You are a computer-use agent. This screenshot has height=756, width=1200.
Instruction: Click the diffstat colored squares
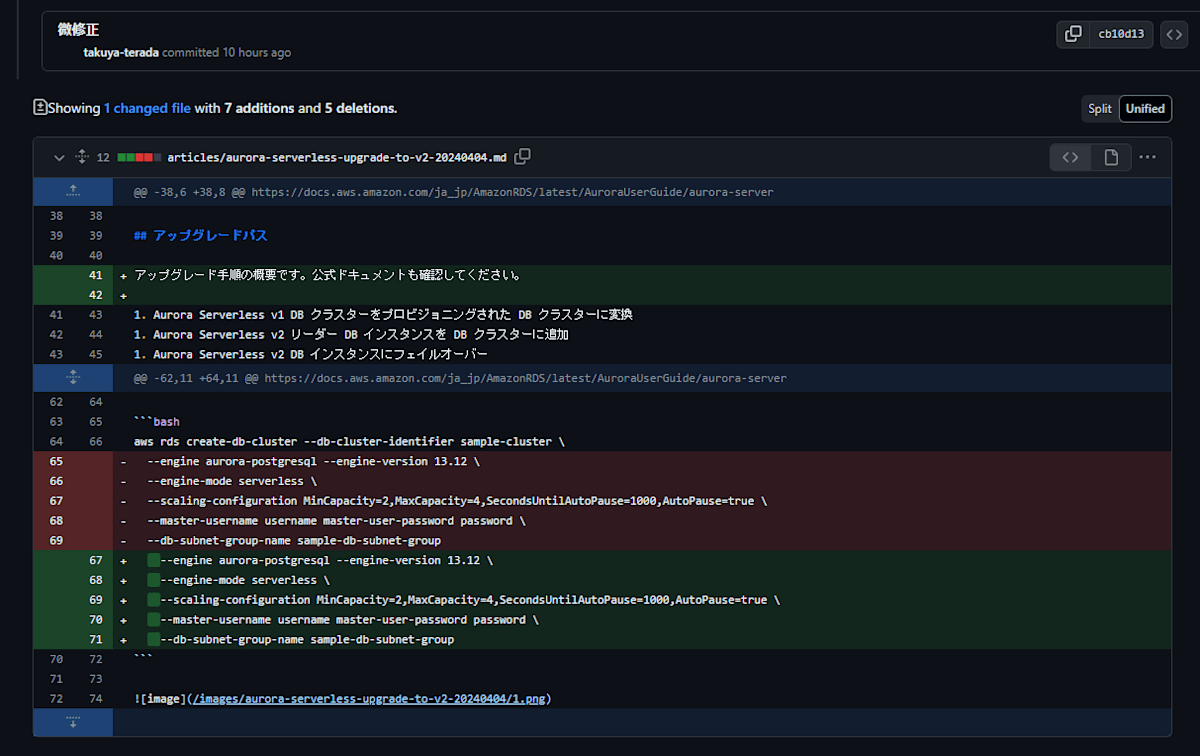coord(138,158)
